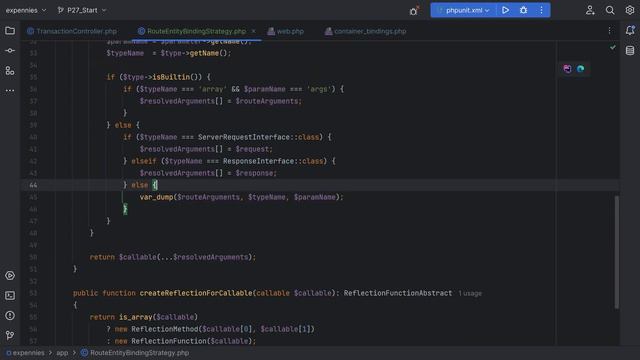Open Search Everywhere magnifier

pyautogui.click(x=610, y=10)
